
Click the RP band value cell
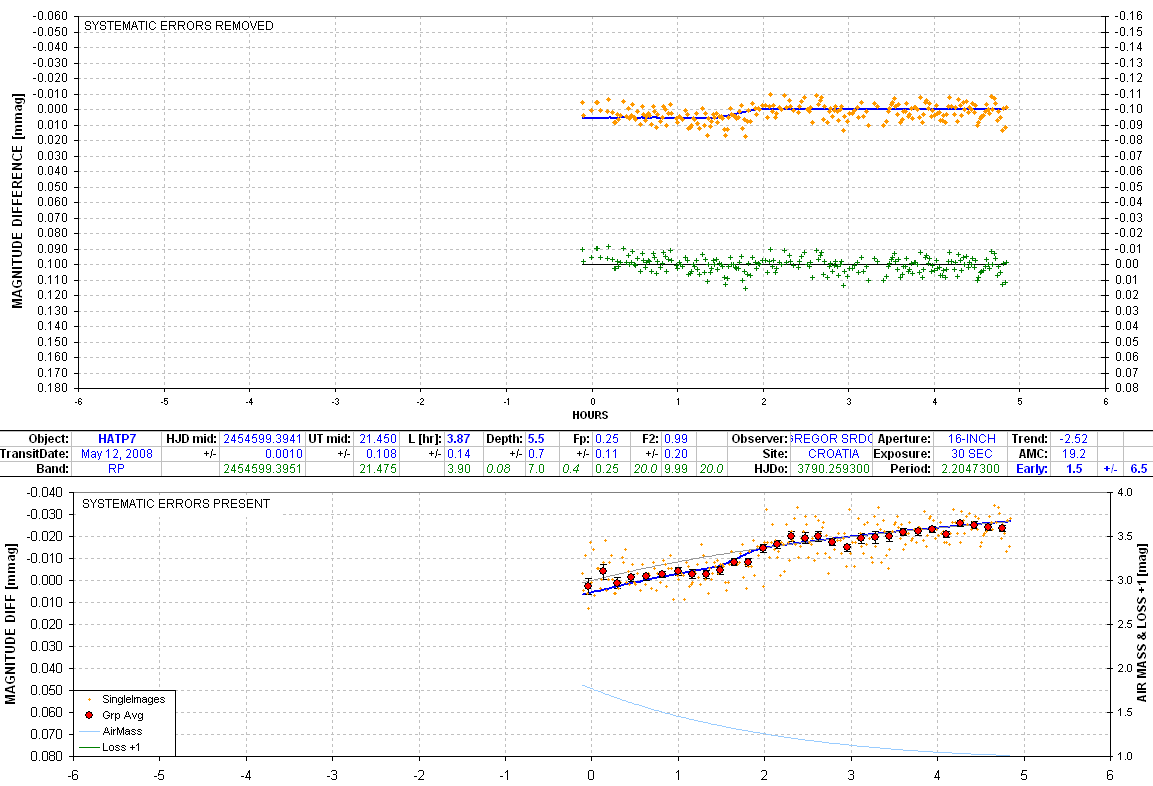click(116, 468)
